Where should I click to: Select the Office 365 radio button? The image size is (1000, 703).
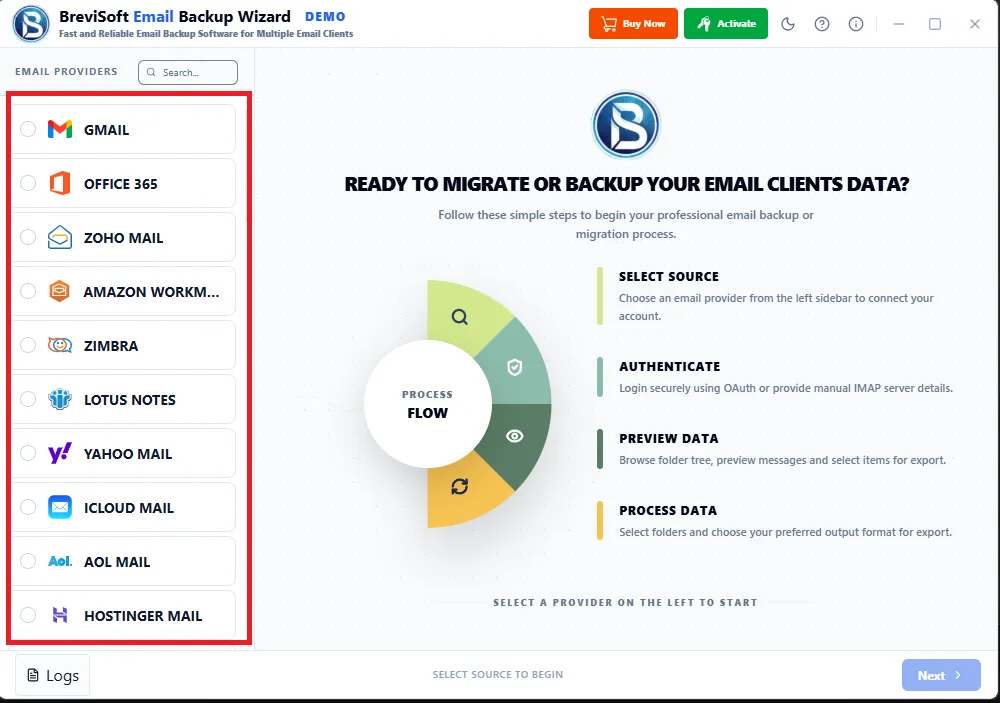click(x=28, y=184)
